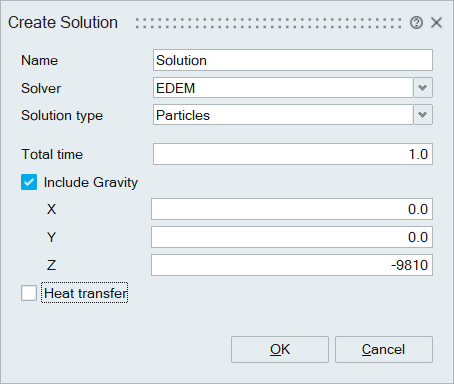The image size is (454, 384).
Task: Expand the Solution type dropdown arrow
Action: point(423,115)
